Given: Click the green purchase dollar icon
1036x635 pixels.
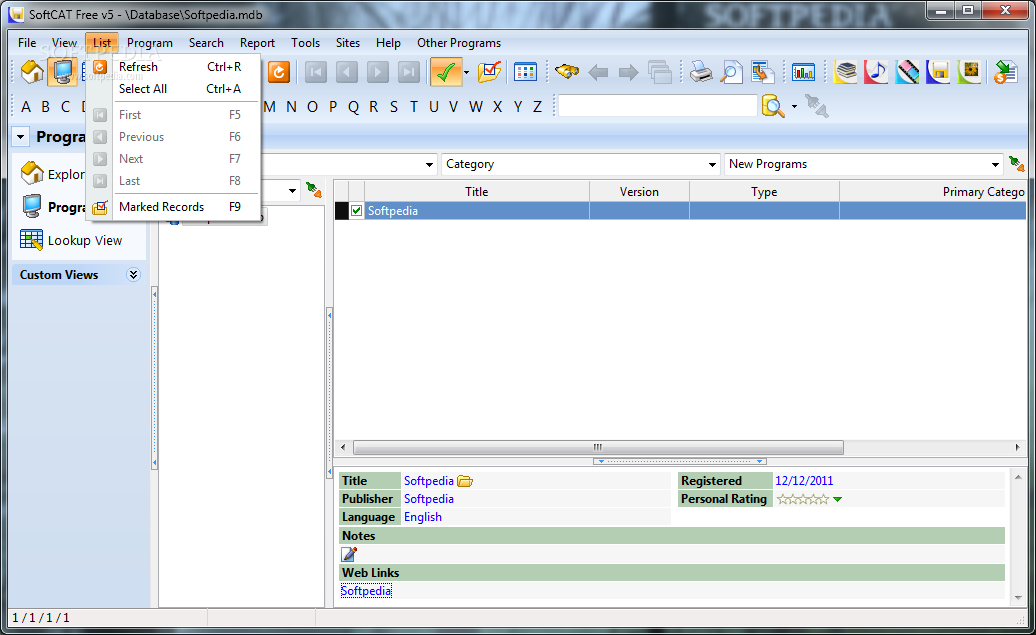Looking at the screenshot, I should point(1005,72).
